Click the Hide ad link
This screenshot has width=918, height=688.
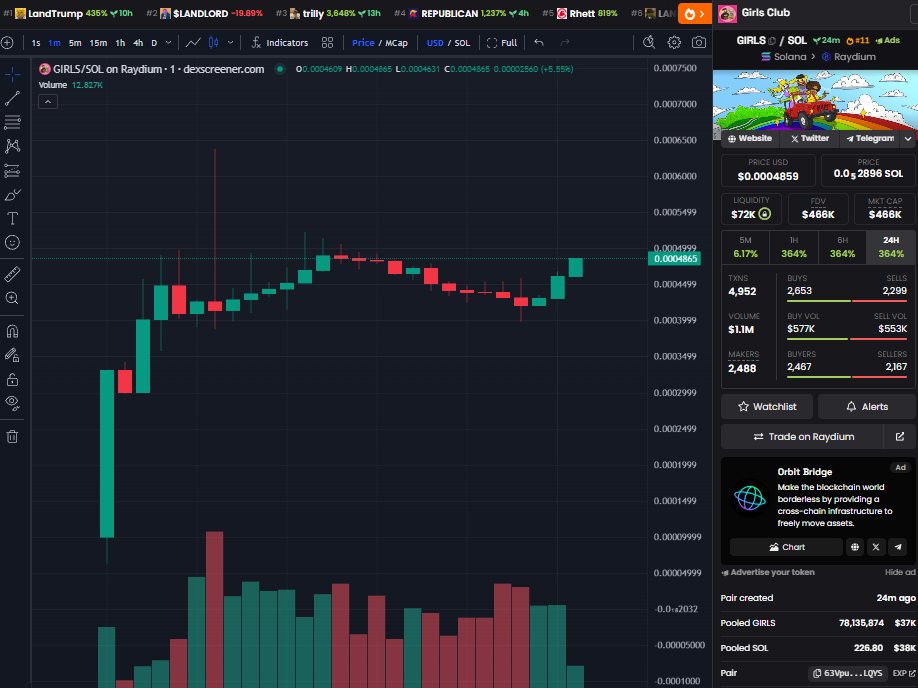pyautogui.click(x=900, y=572)
